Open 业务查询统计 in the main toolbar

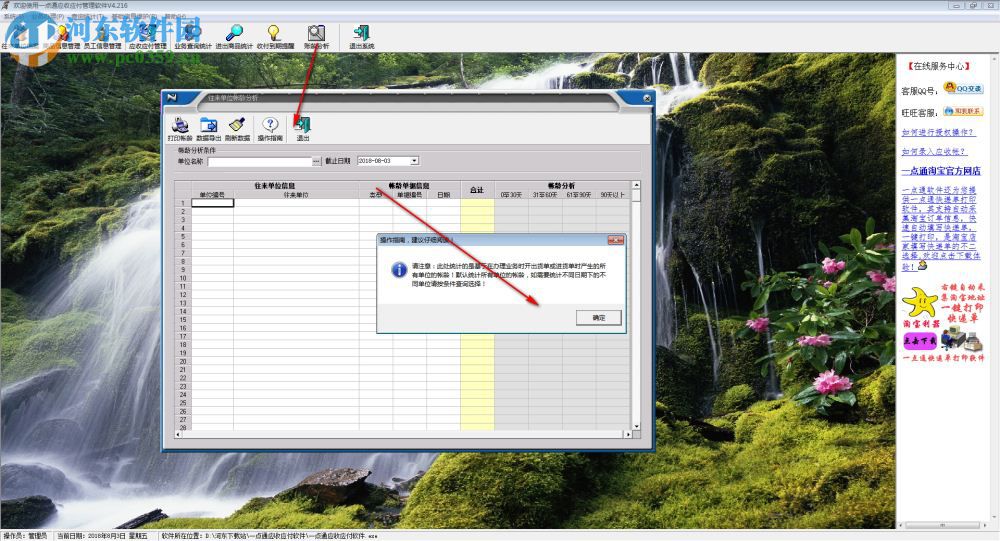tap(193, 38)
